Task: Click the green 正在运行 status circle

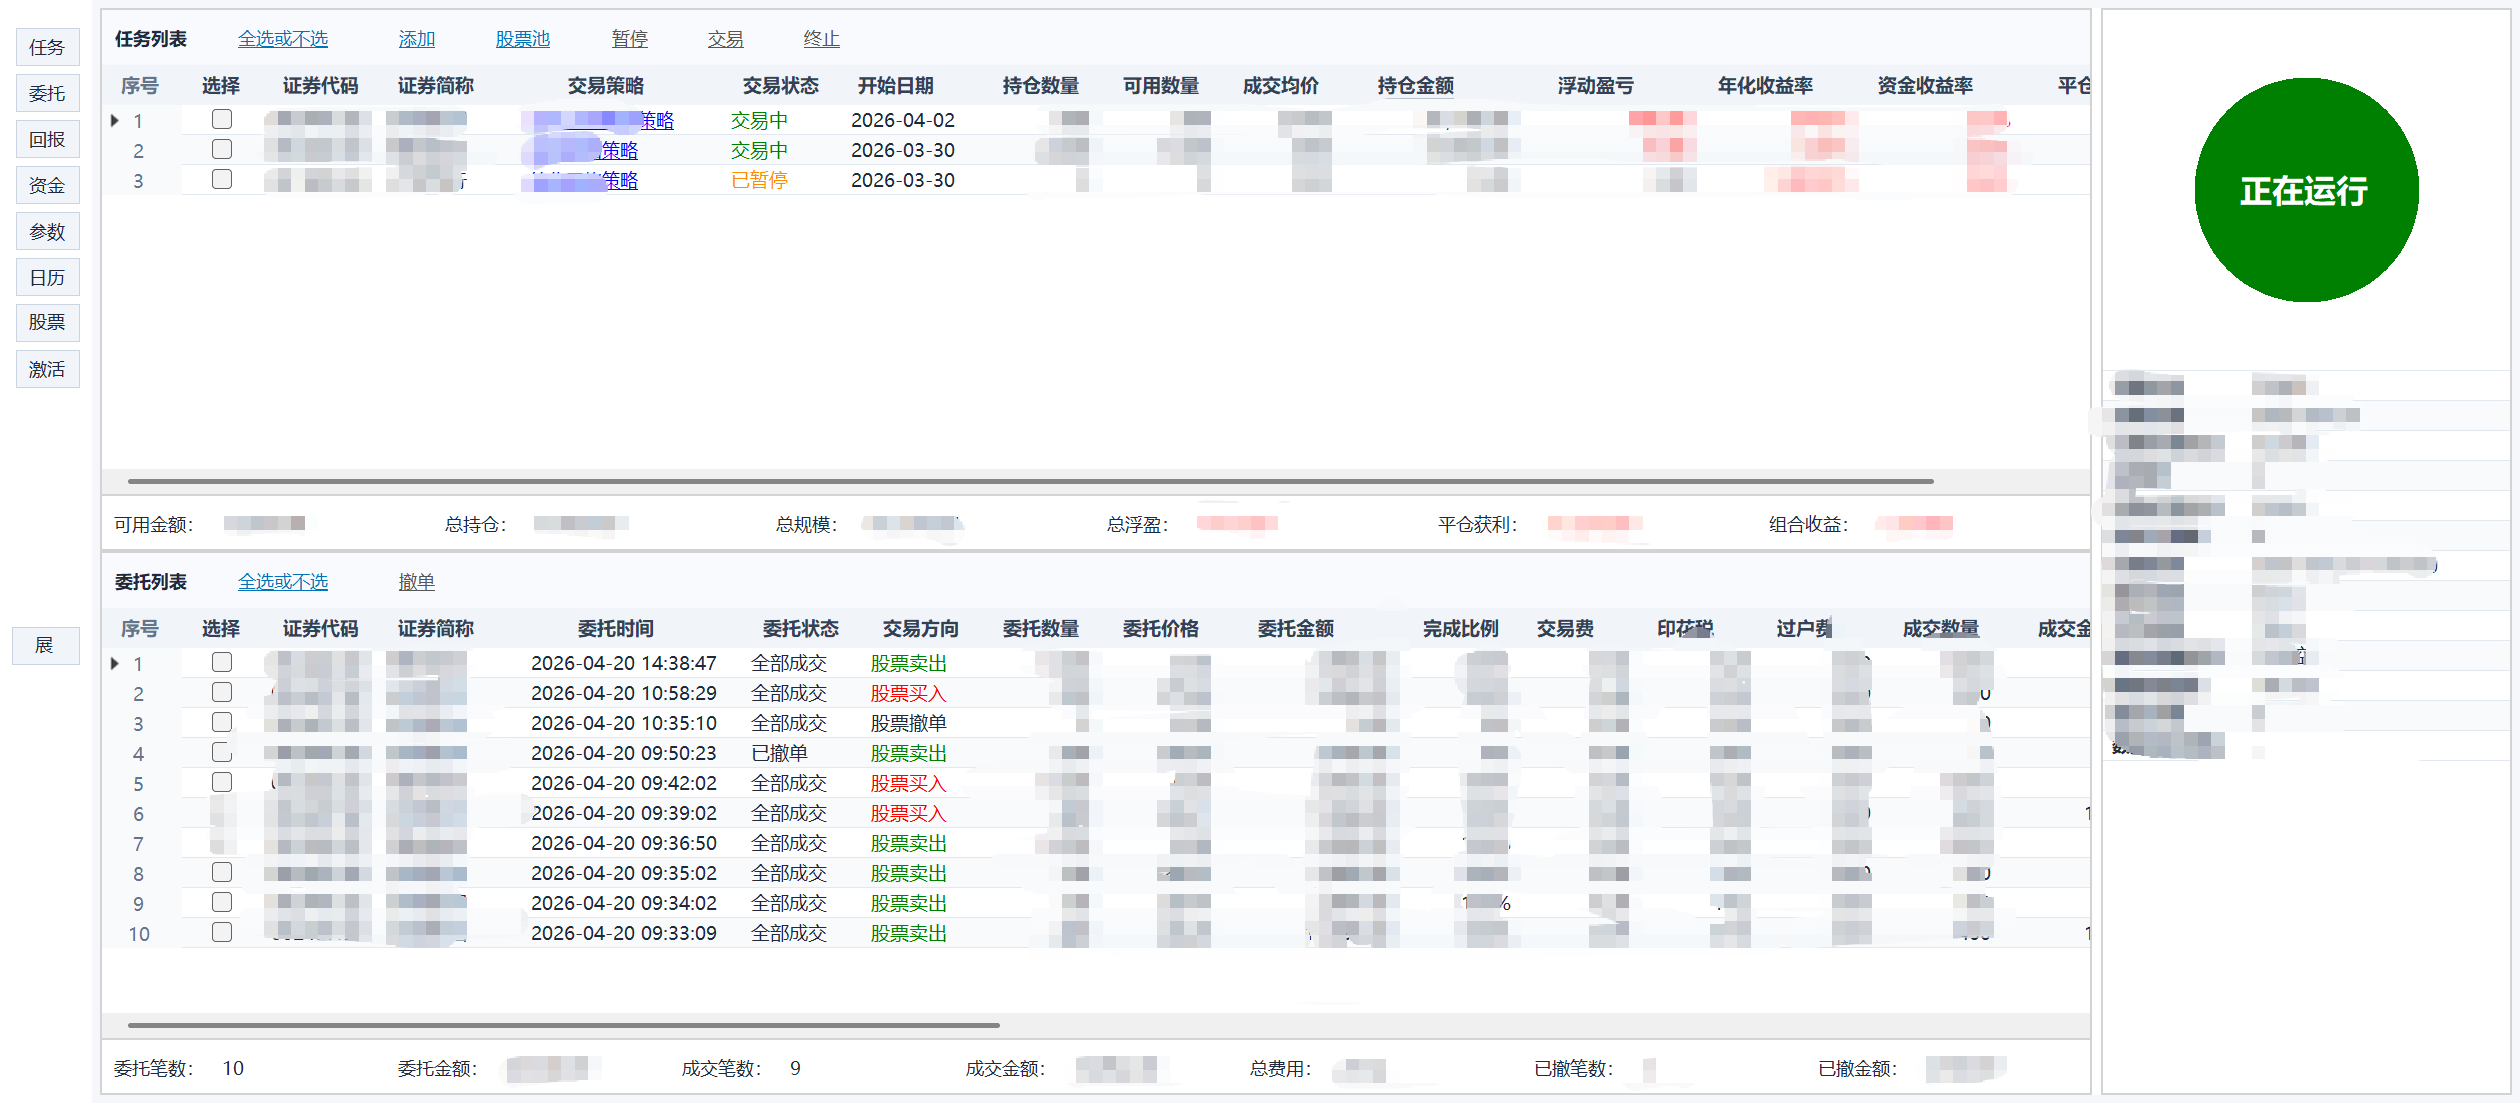Action: [x=2305, y=190]
